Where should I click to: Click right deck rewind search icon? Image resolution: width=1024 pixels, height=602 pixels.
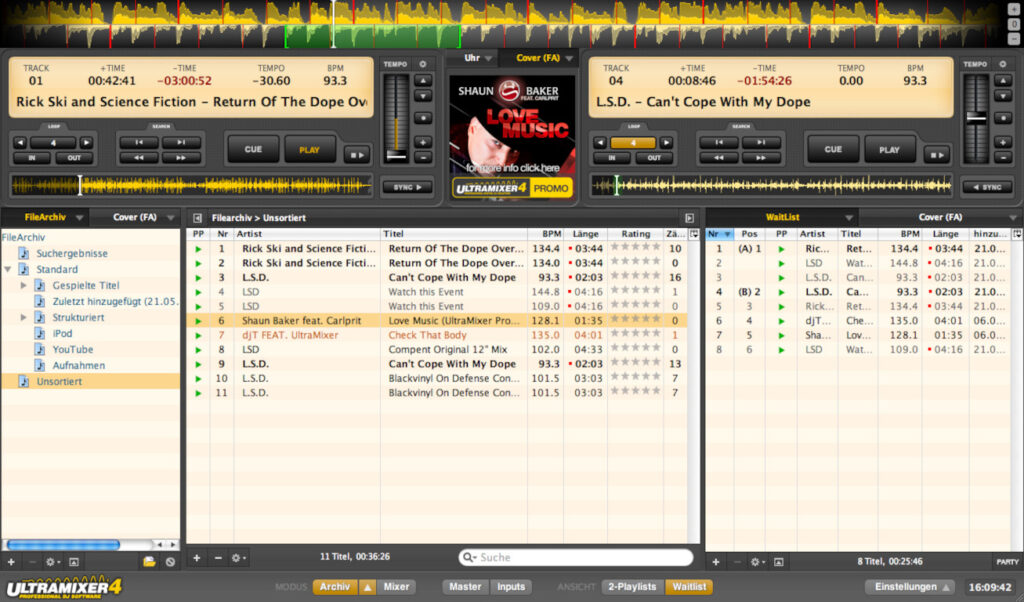coord(718,158)
